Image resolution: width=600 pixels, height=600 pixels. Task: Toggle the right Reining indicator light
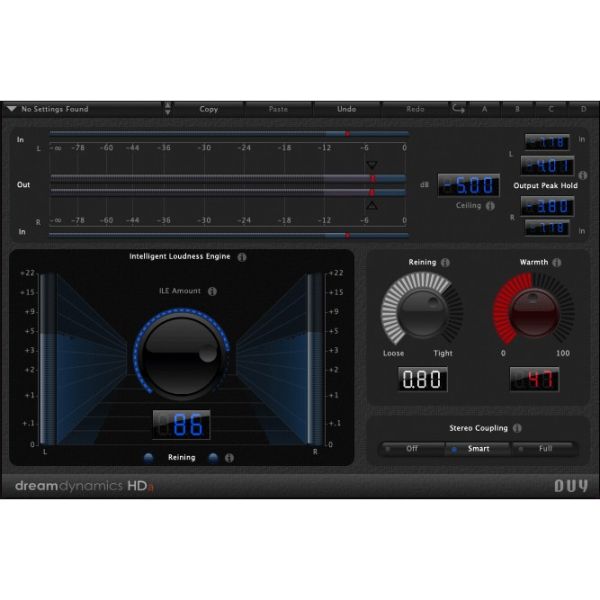point(214,458)
